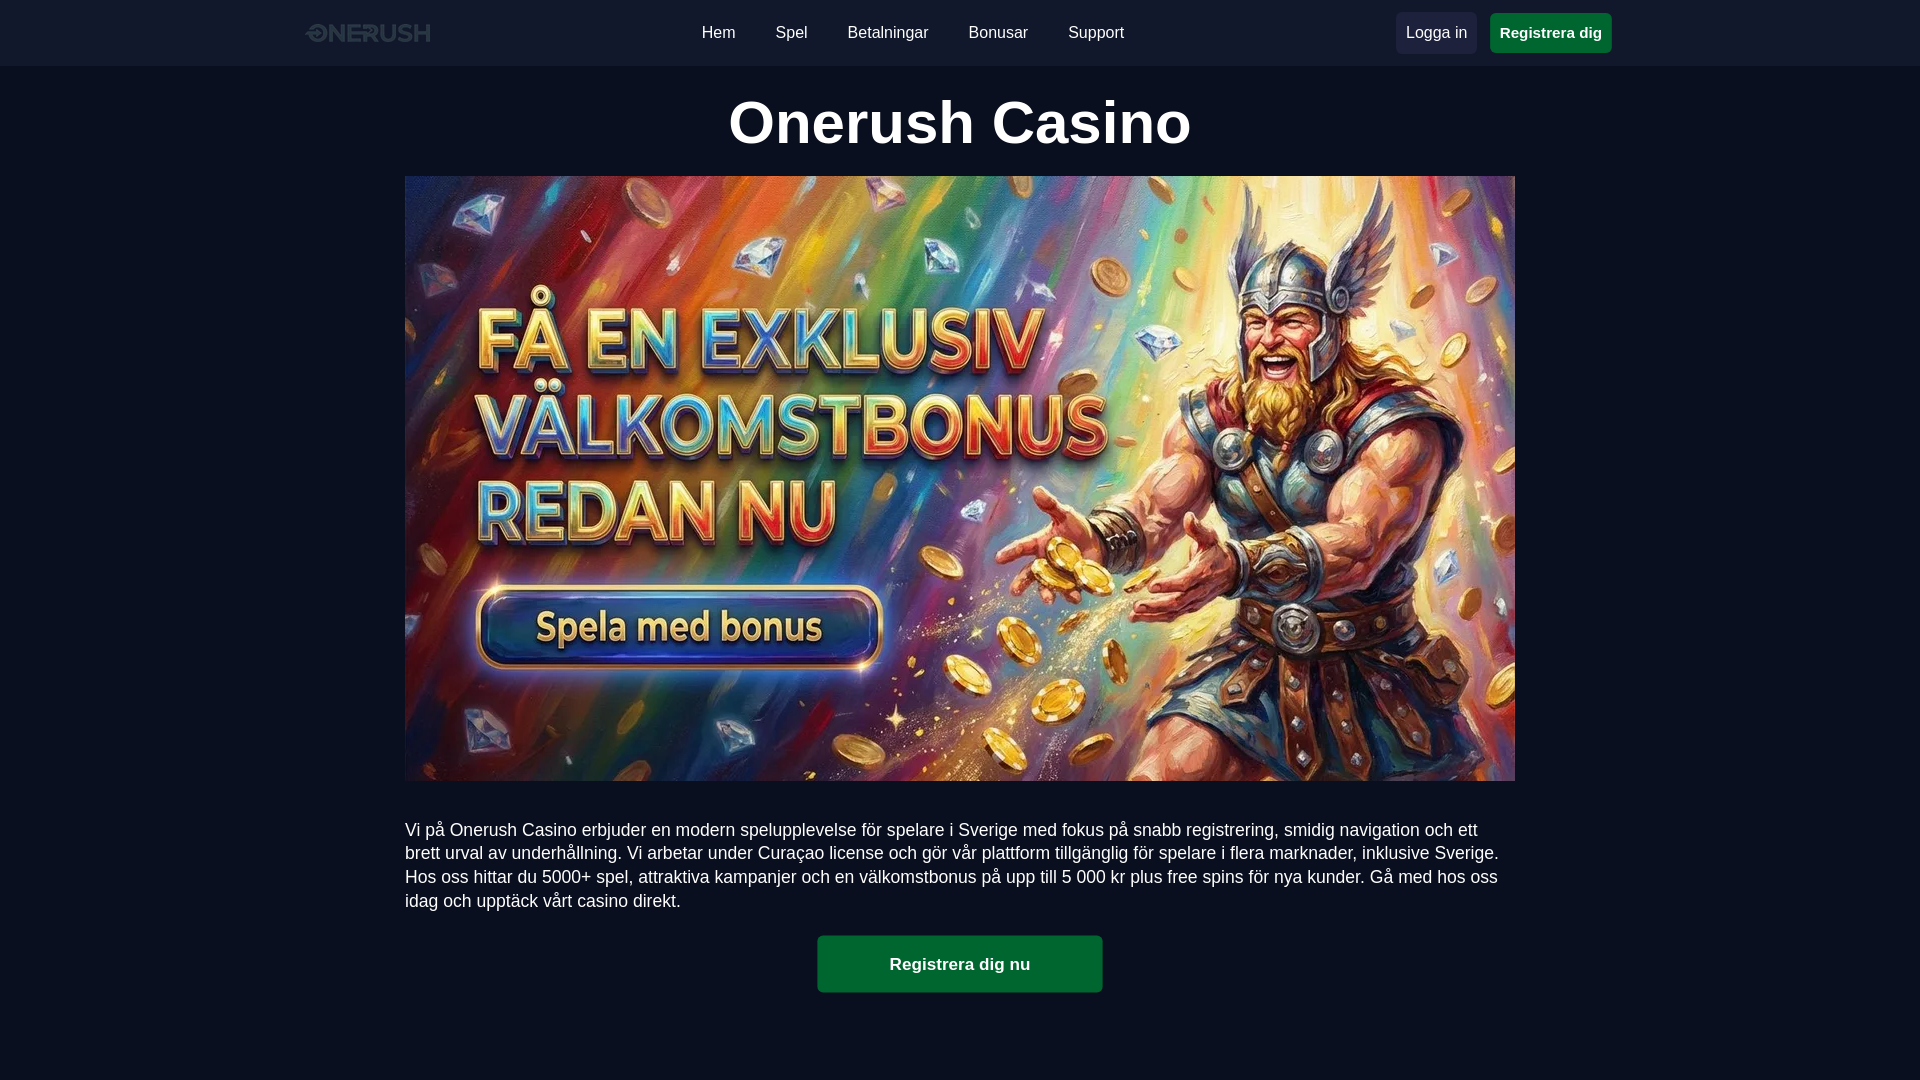This screenshot has height=1080, width=1920.
Task: Click the 'REDAN NU' text in banner
Action: point(655,510)
